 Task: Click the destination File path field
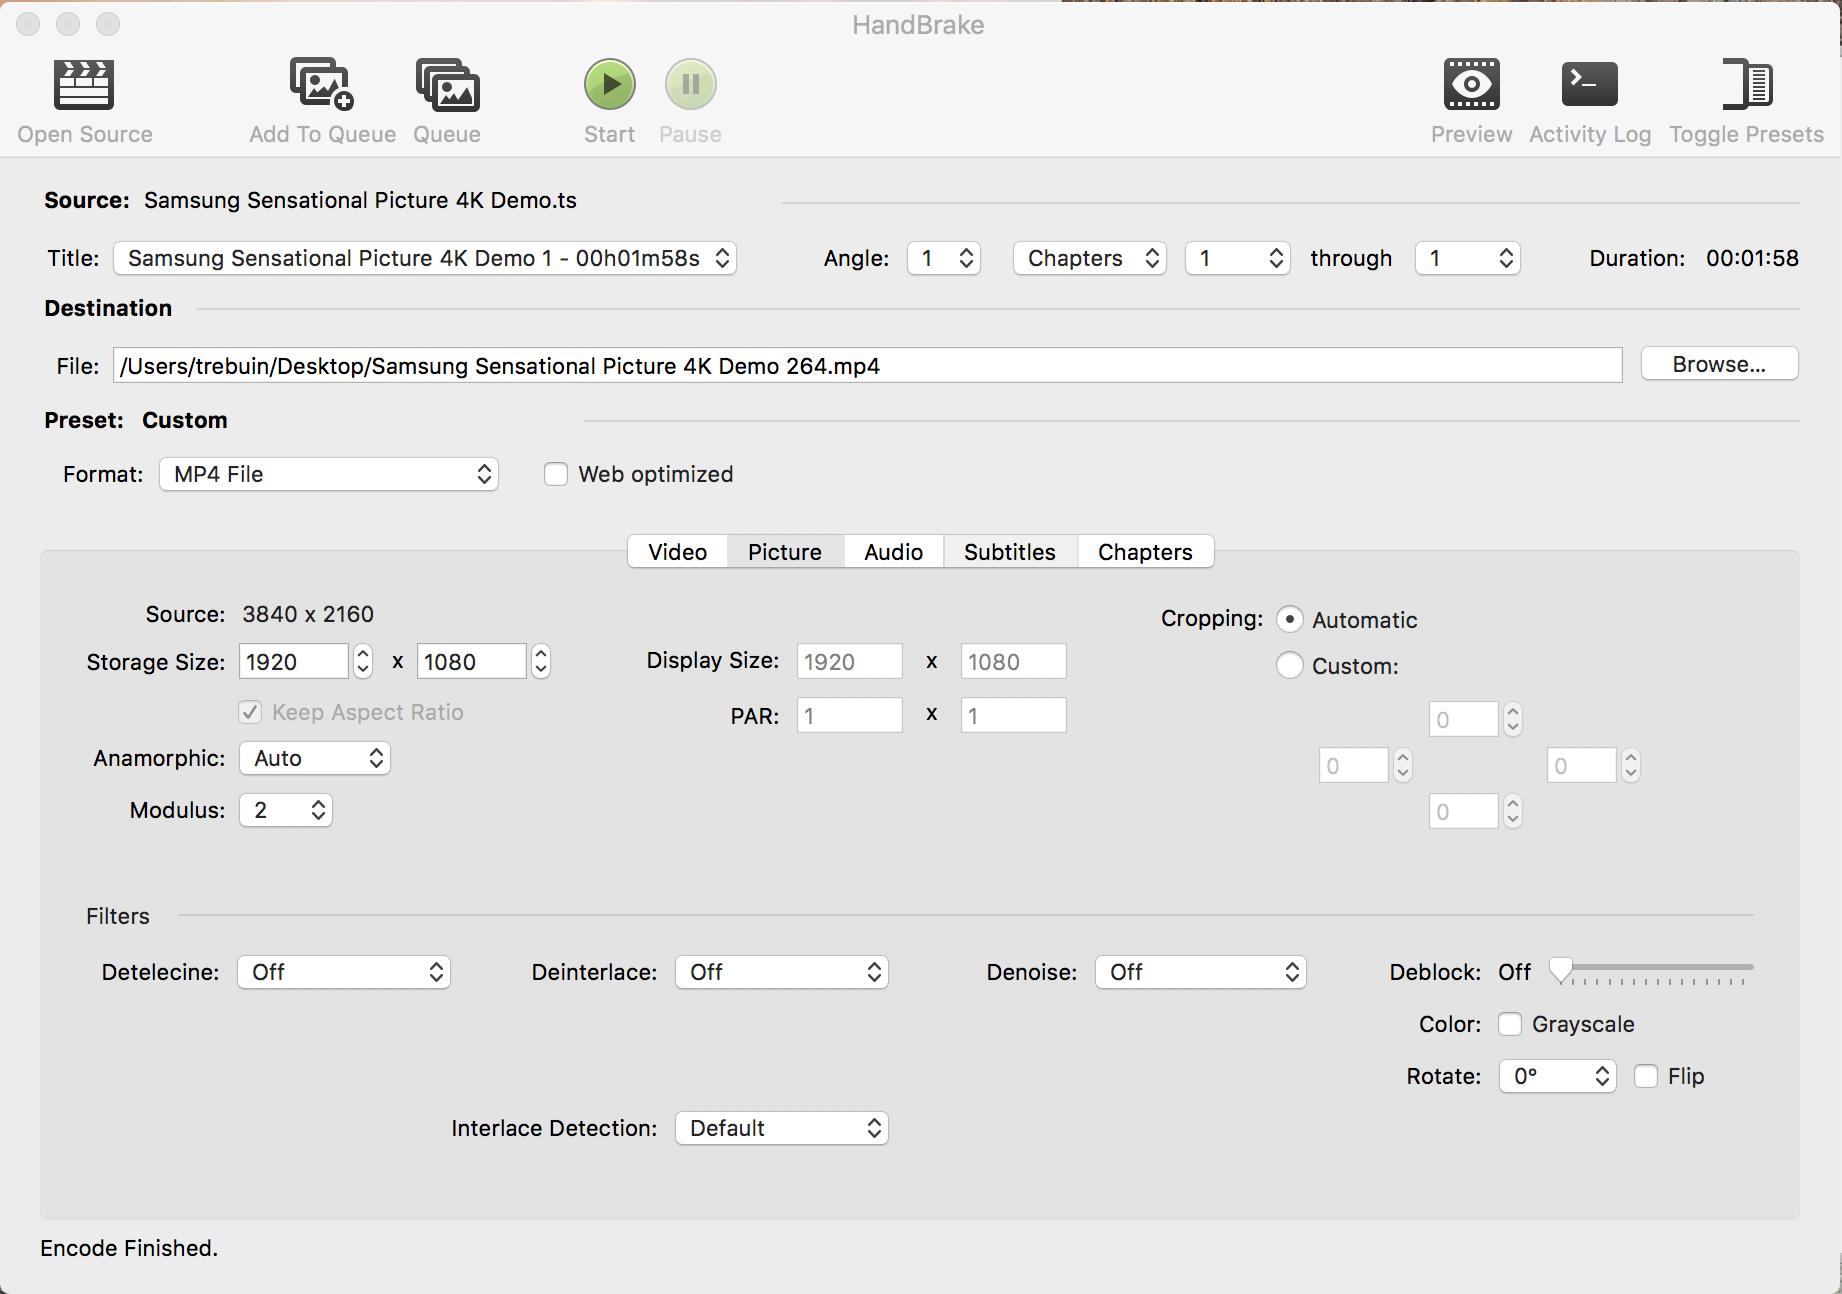pyautogui.click(x=868, y=366)
